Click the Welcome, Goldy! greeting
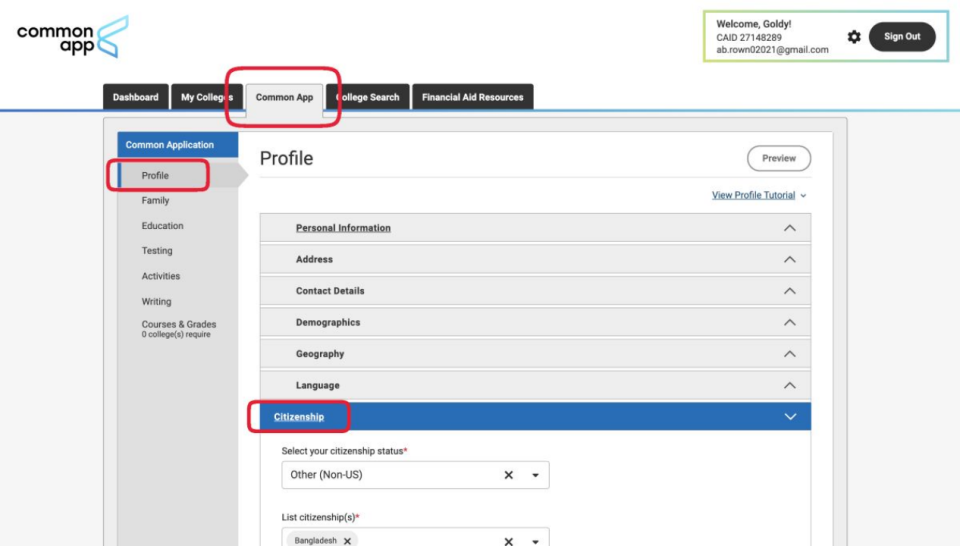Viewport: 960px width, 546px height. [x=754, y=24]
